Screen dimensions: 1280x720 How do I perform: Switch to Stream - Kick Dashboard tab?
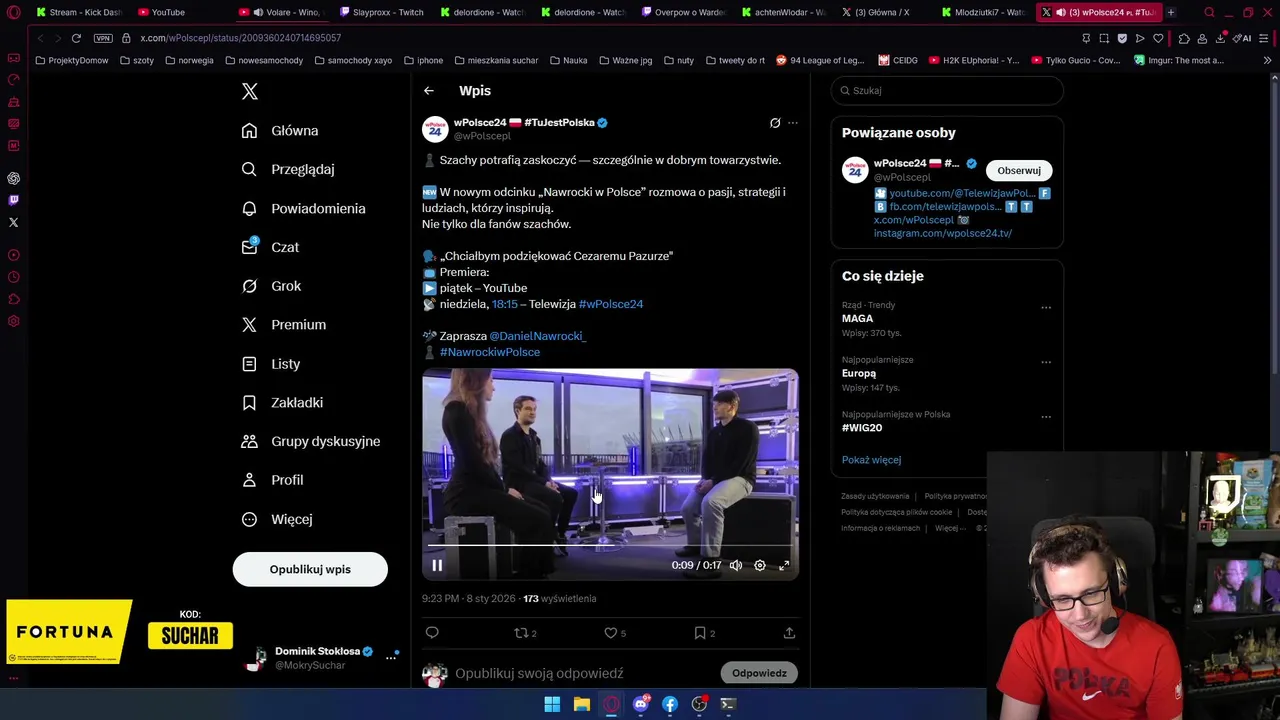coord(79,12)
